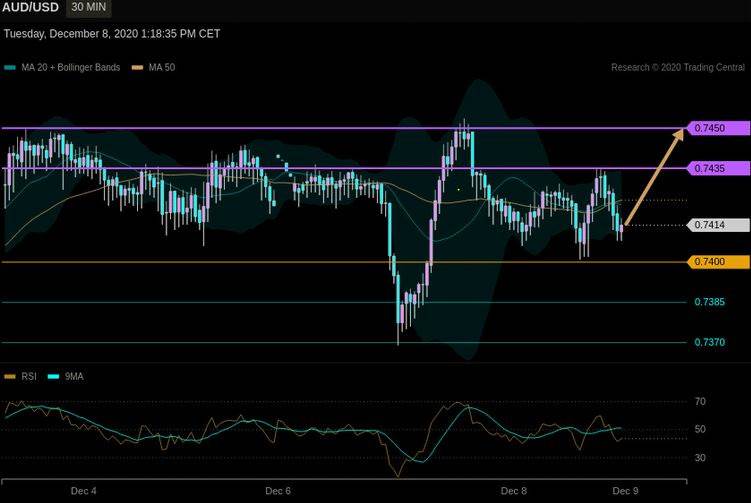
Task: Click the date line 'Tuesday, December 8, 2020 1:18:35 PM CET'
Action: (112, 34)
